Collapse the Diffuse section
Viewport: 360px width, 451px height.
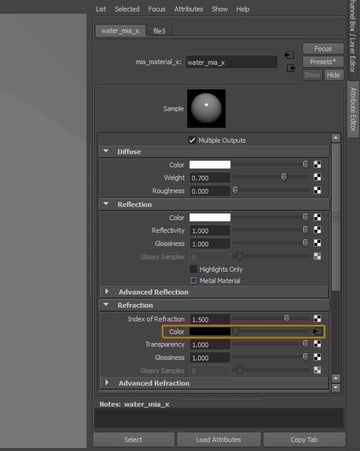click(x=106, y=151)
